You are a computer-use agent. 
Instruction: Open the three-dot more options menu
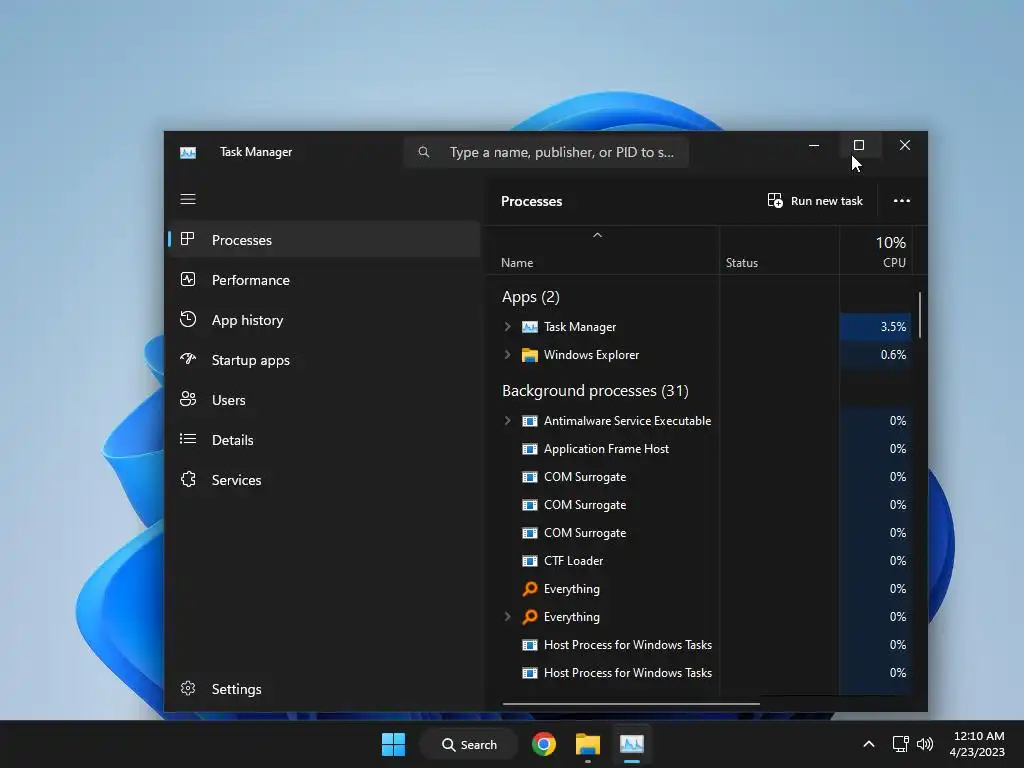click(902, 200)
